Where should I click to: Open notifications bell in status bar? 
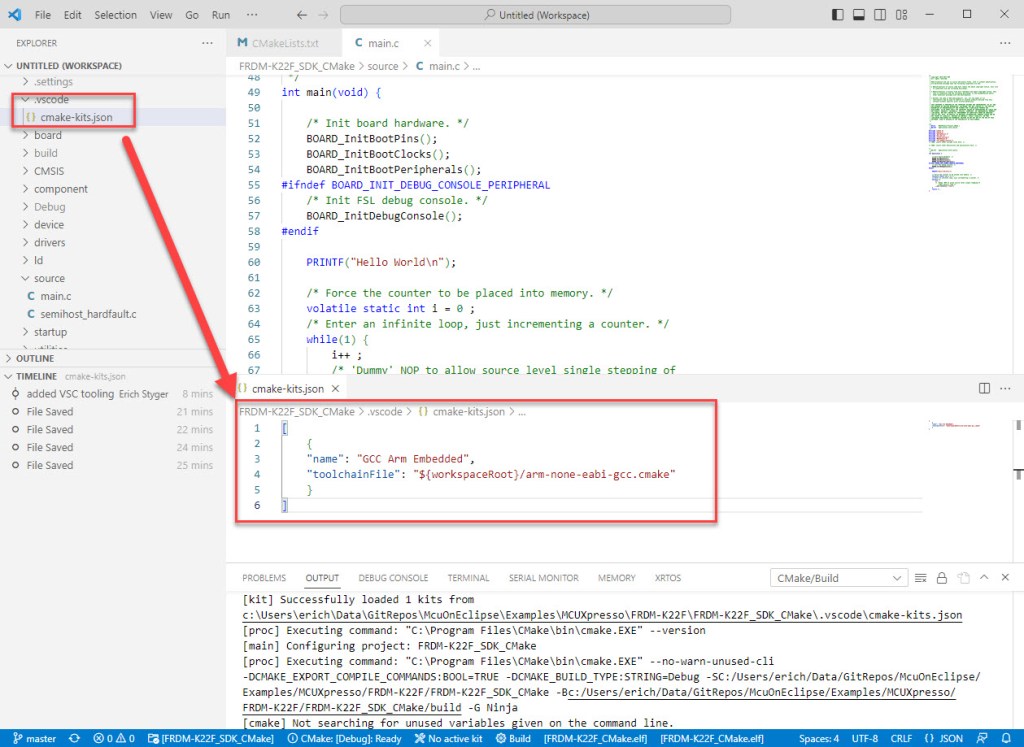tap(1007, 739)
